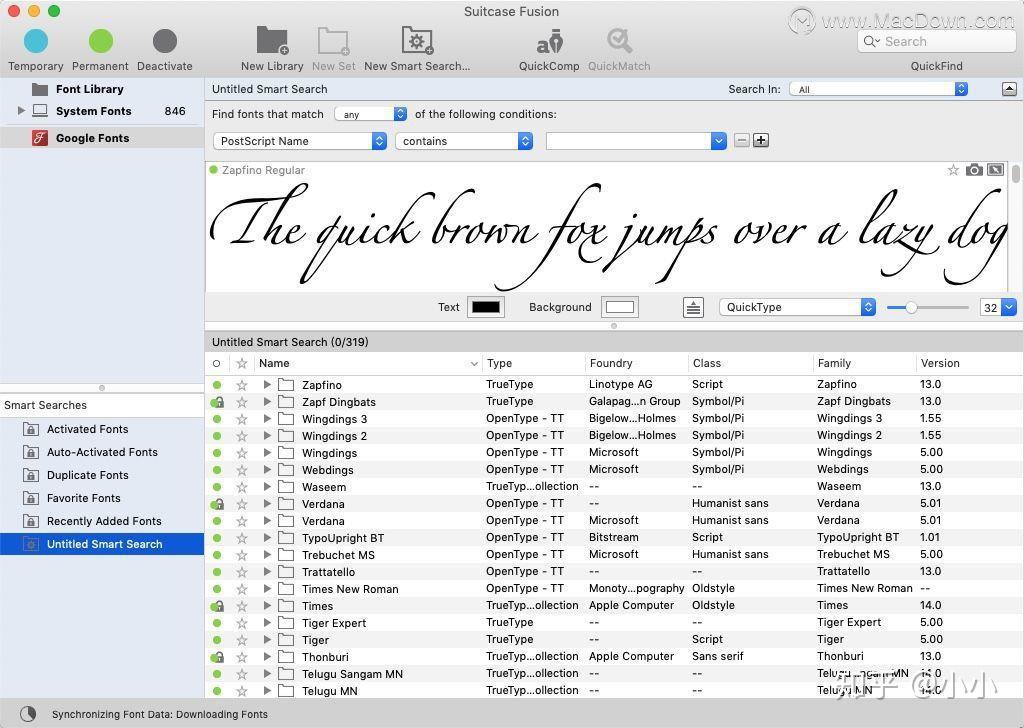Click the minus button to remove a condition
This screenshot has width=1024, height=728.
[x=741, y=140]
